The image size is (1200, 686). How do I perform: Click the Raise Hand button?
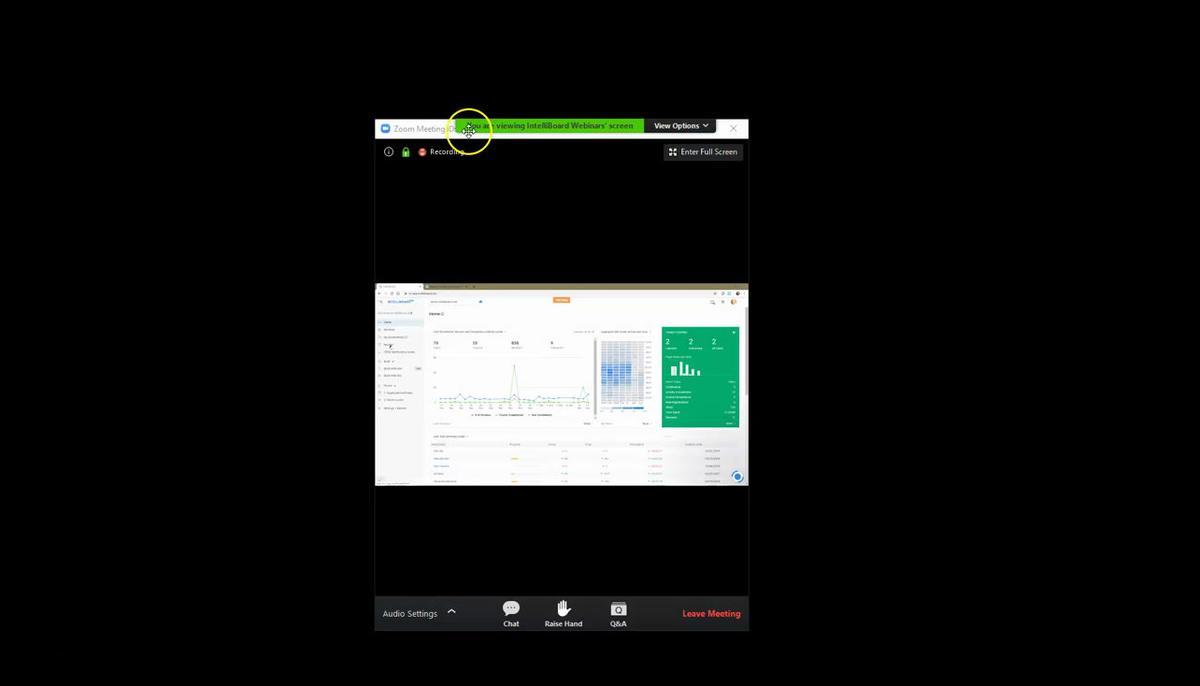tap(563, 614)
